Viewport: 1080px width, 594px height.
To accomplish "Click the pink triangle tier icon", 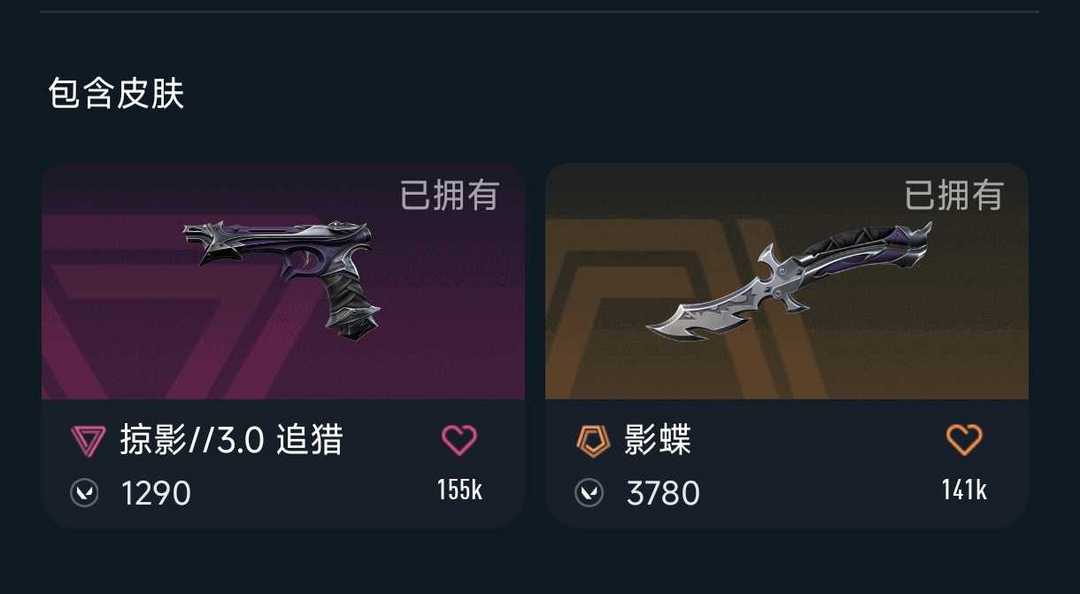I will coord(88,441).
